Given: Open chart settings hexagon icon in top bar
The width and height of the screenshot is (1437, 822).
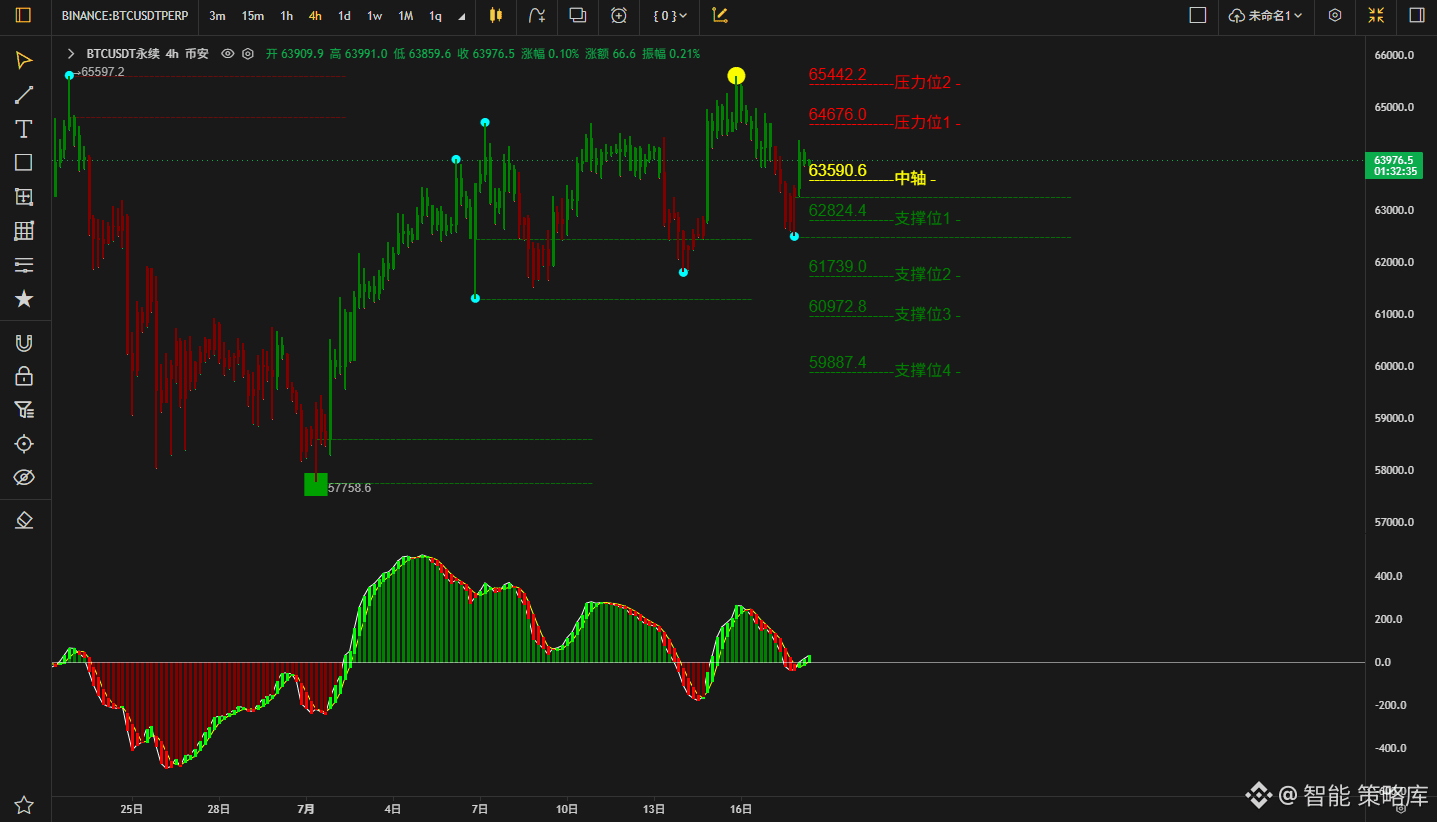Looking at the screenshot, I should pos(1335,15).
